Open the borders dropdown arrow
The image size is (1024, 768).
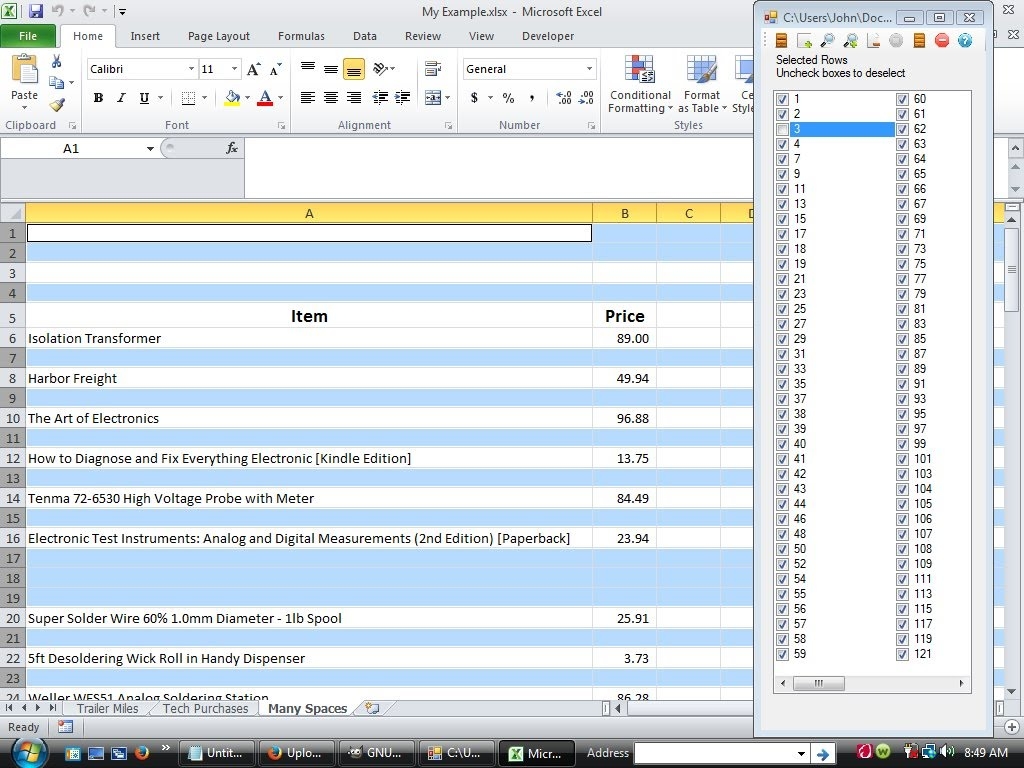[x=204, y=98]
